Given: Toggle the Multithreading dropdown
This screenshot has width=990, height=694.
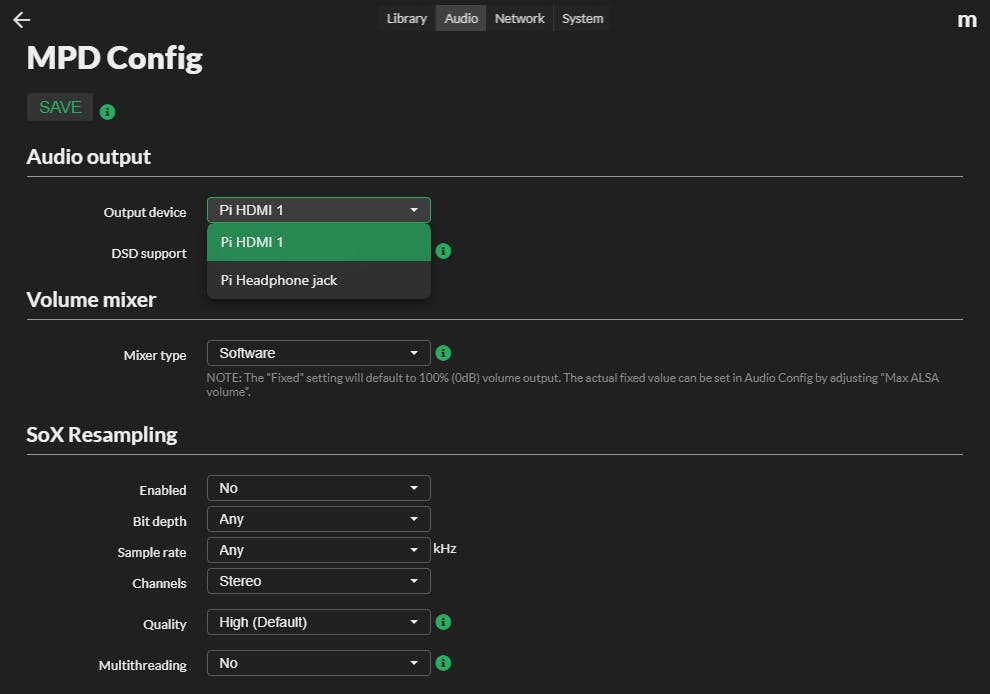Looking at the screenshot, I should 318,663.
